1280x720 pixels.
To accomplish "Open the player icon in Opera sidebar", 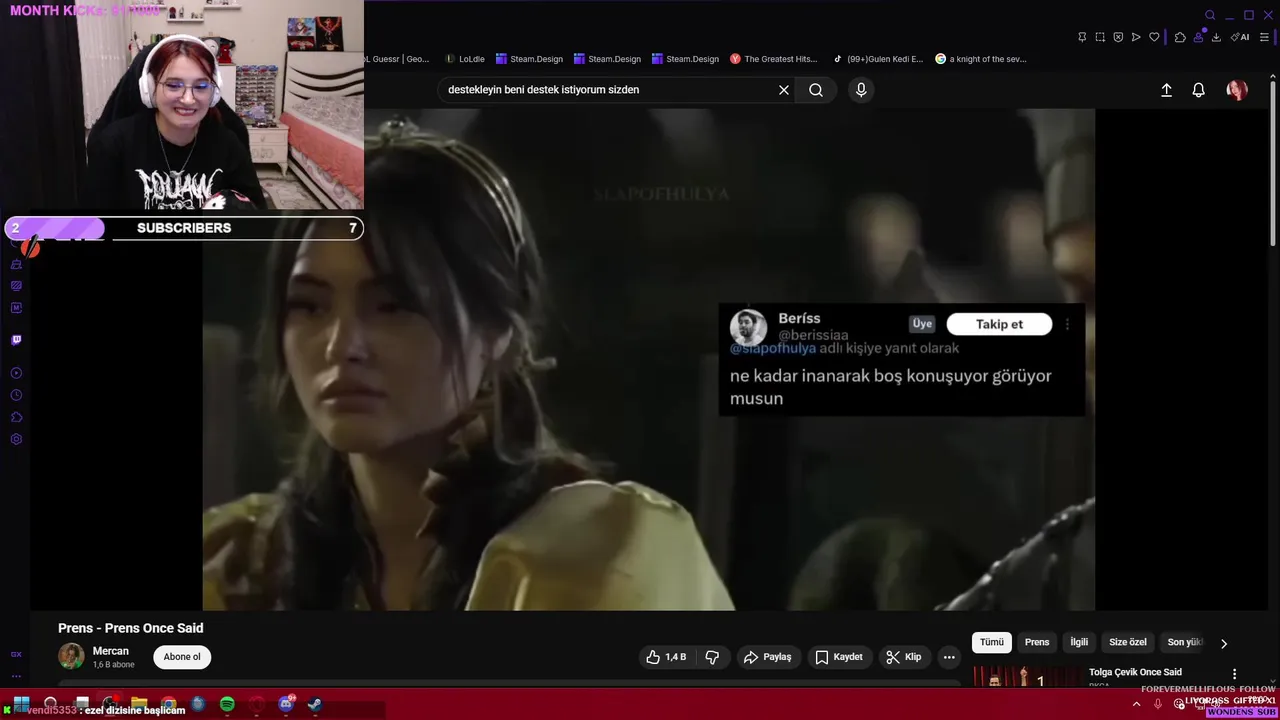I will click(16, 373).
